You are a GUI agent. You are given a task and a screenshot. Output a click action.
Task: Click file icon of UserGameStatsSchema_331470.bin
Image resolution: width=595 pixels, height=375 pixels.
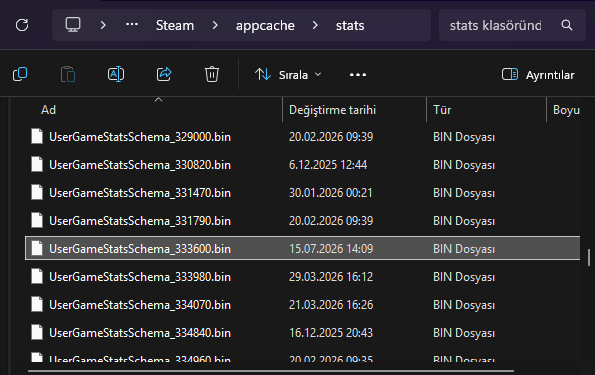click(x=37, y=192)
